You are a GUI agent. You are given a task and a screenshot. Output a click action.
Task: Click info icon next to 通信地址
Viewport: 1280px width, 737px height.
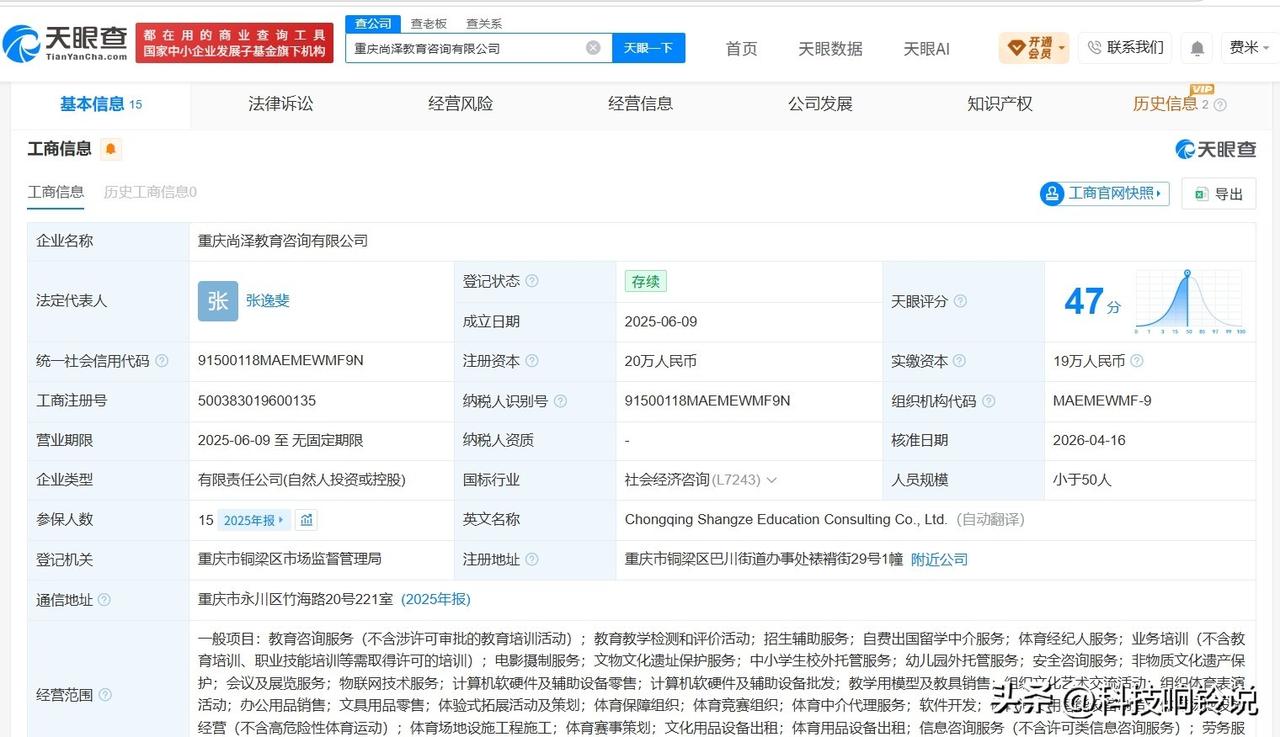104,600
